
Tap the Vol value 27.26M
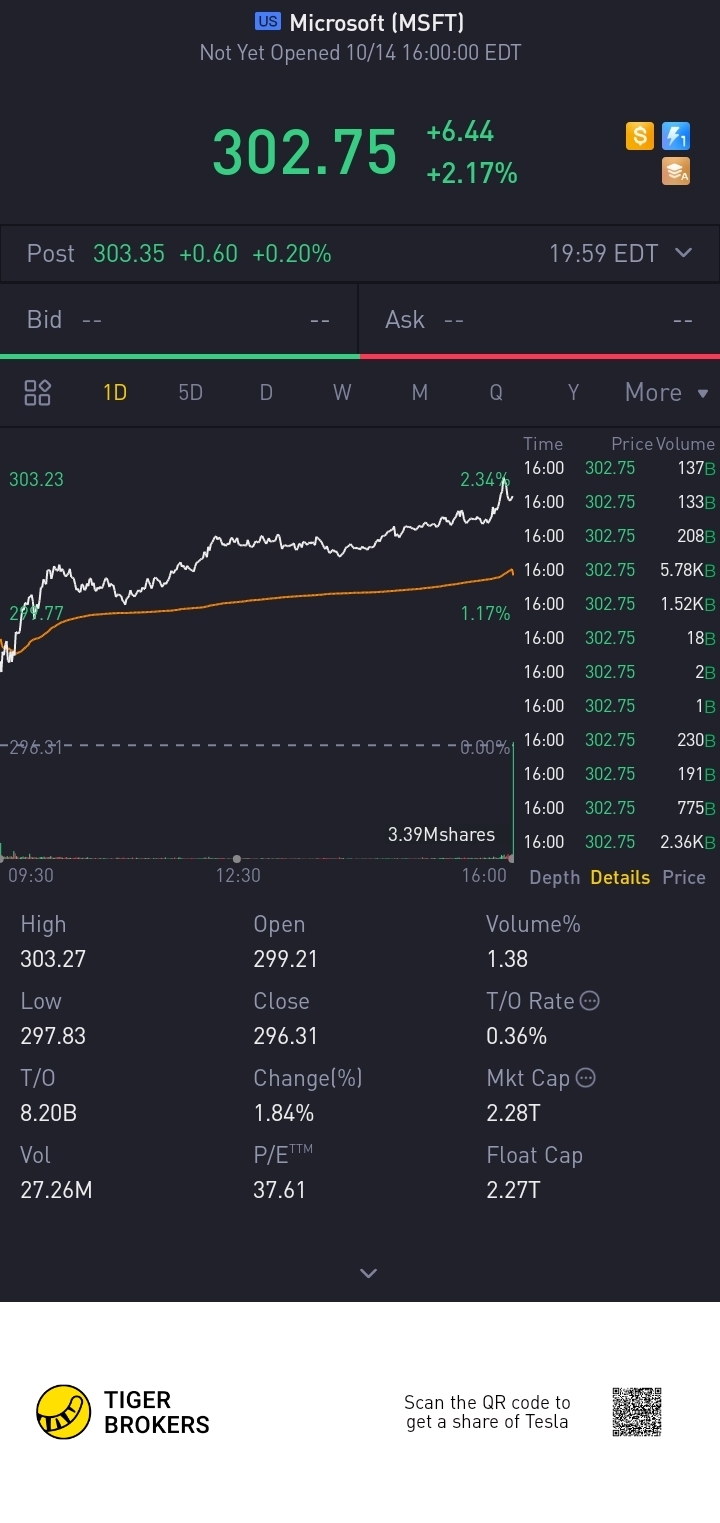[x=56, y=1190]
